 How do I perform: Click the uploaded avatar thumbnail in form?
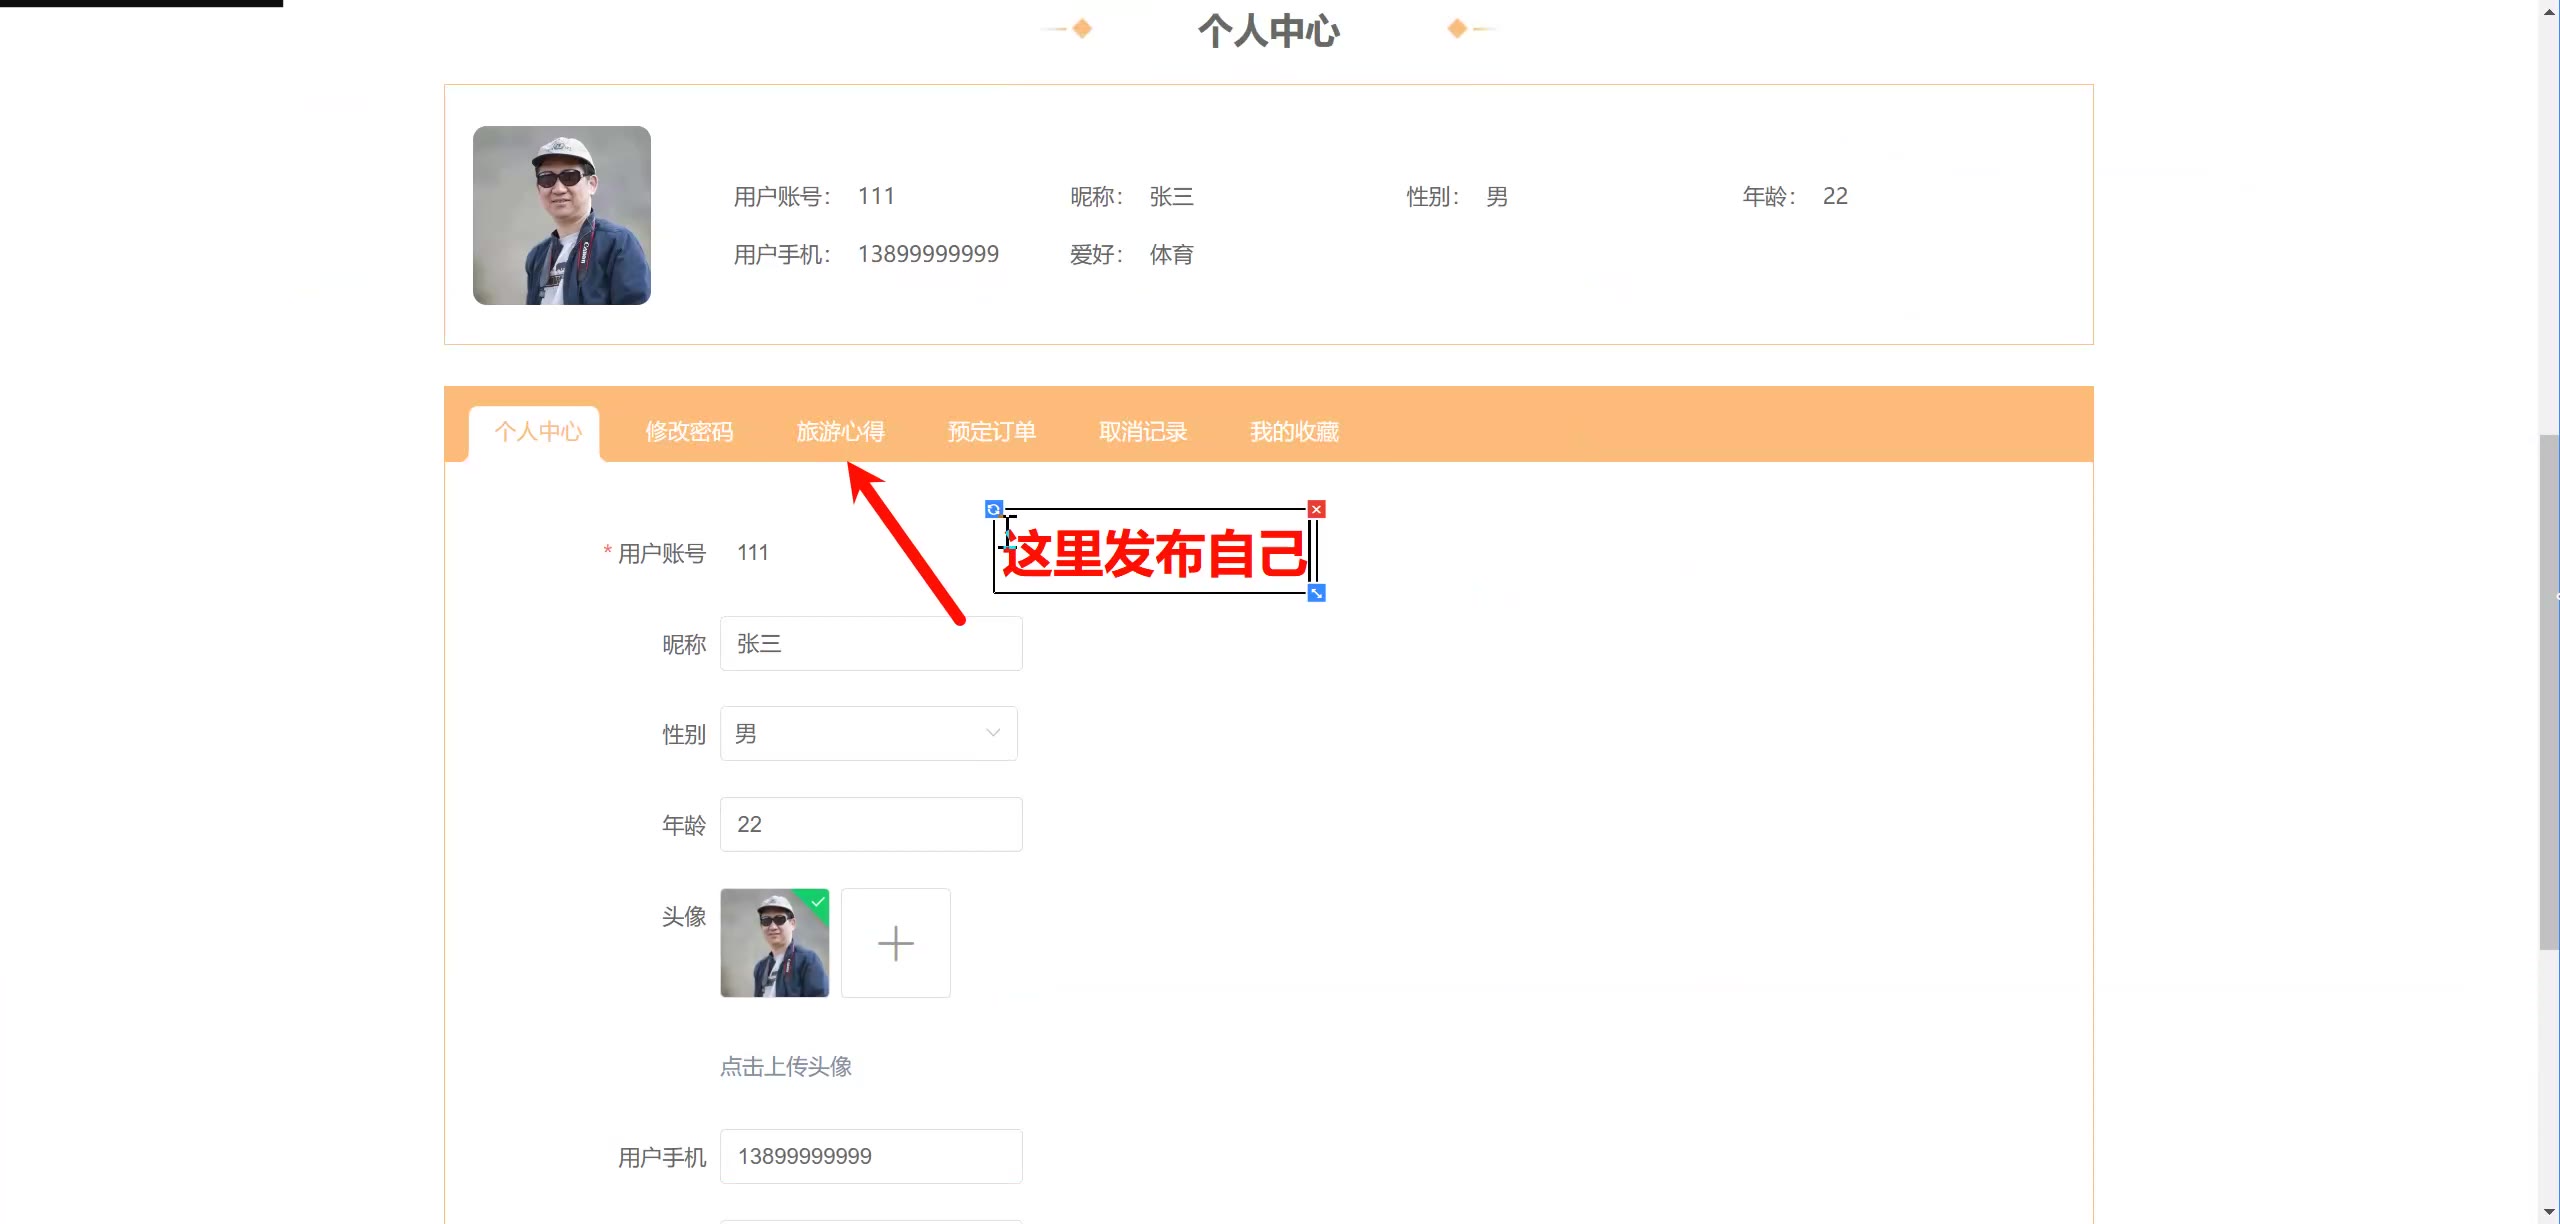[773, 945]
